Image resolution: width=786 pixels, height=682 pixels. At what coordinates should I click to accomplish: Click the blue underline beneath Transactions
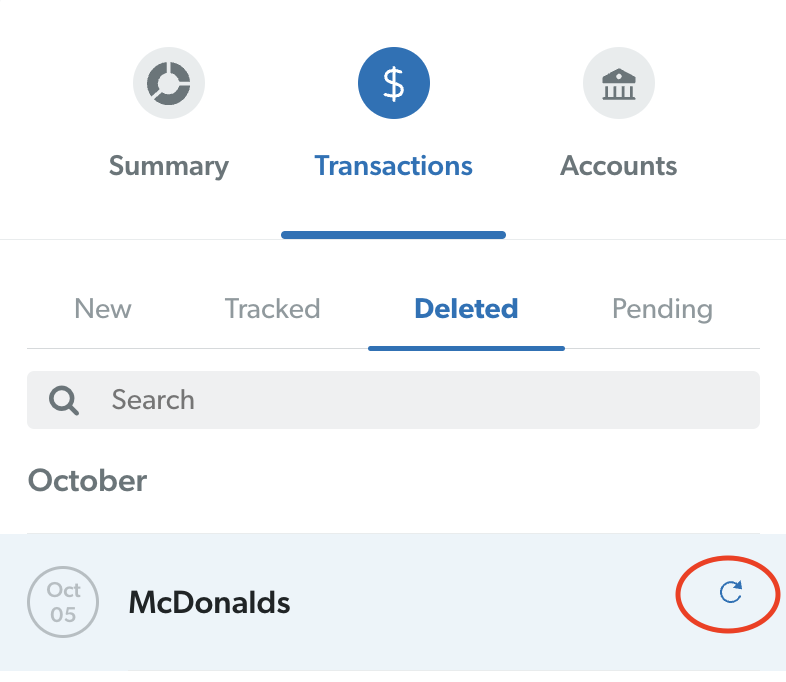pyautogui.click(x=394, y=235)
